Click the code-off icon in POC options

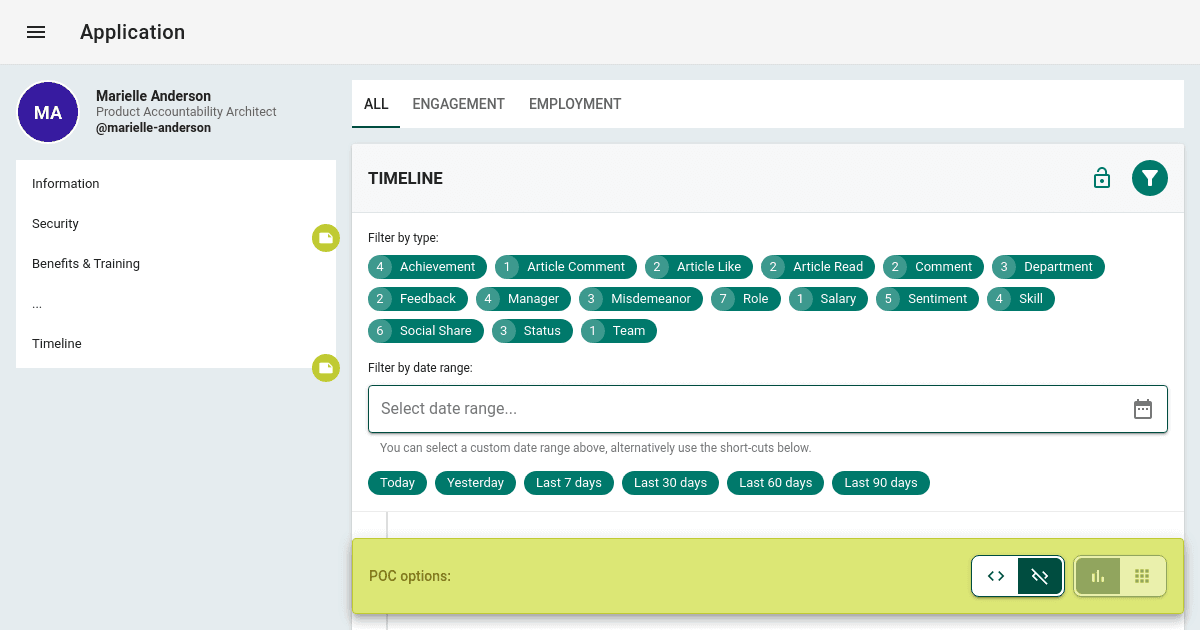[1040, 576]
